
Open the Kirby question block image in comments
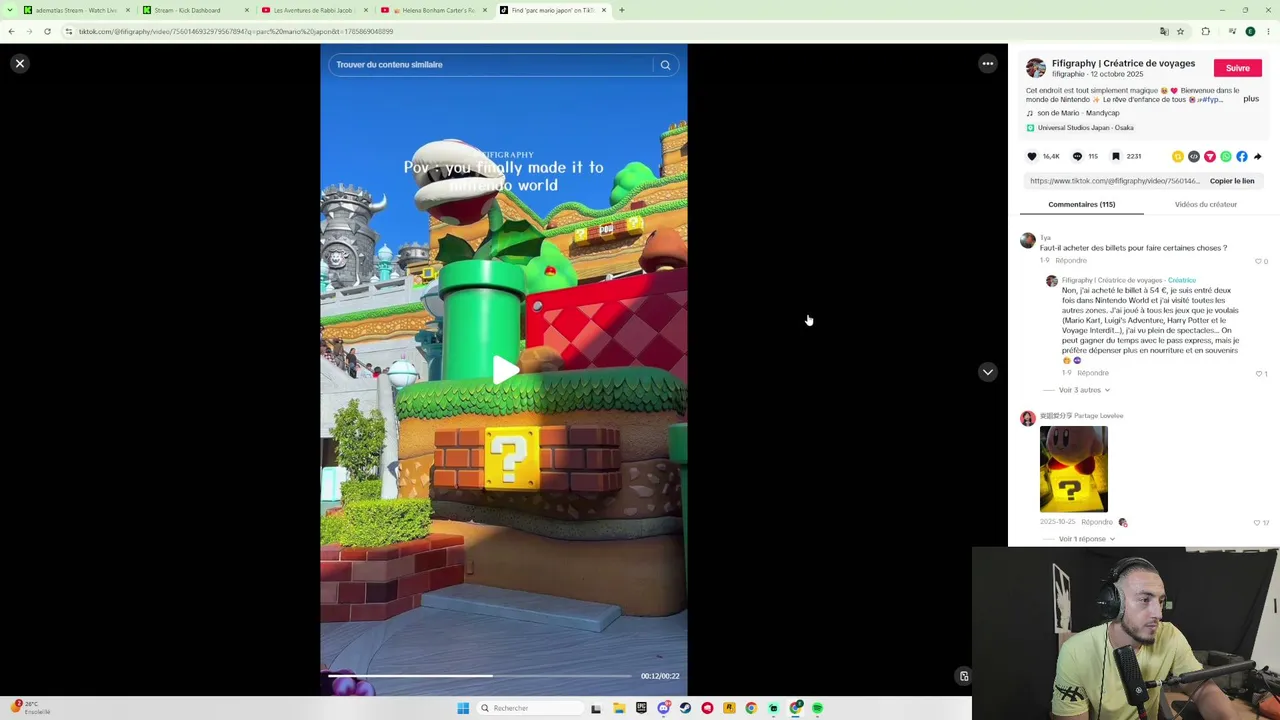pos(1074,469)
